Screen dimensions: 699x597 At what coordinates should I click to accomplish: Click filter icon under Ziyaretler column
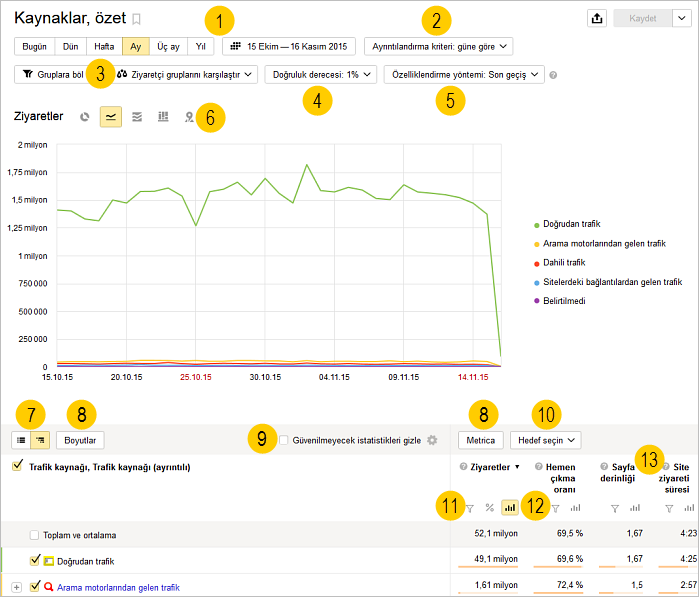(x=470, y=508)
